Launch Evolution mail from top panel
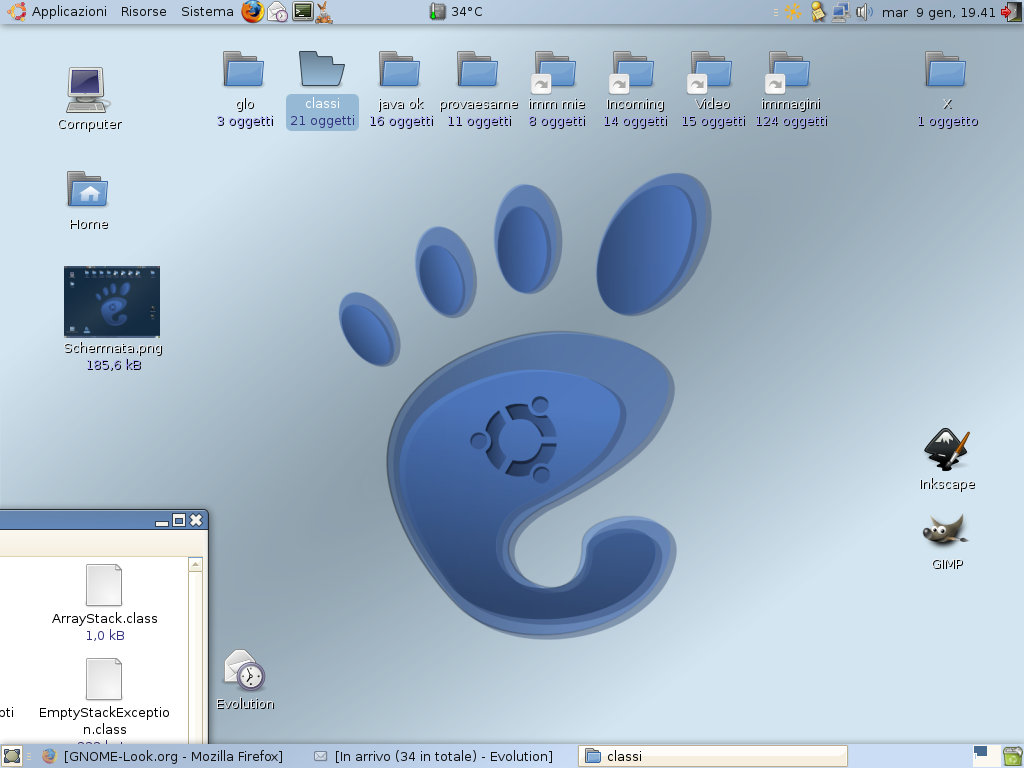Image resolution: width=1024 pixels, height=768 pixels. (x=278, y=12)
